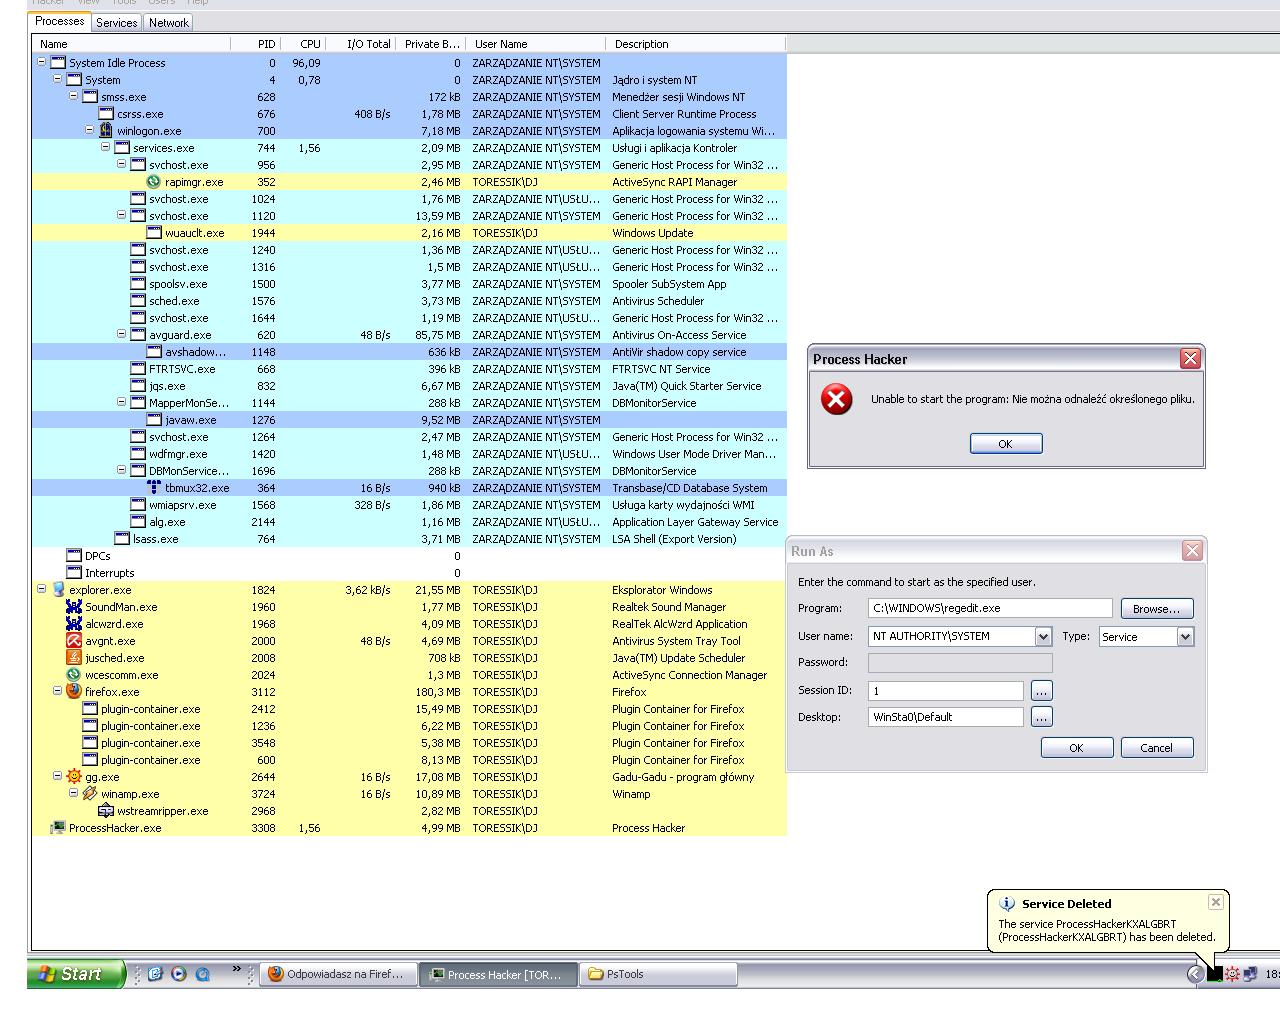Click OK in the Run As dialog
This screenshot has height=1024, width=1280.
tap(1077, 748)
